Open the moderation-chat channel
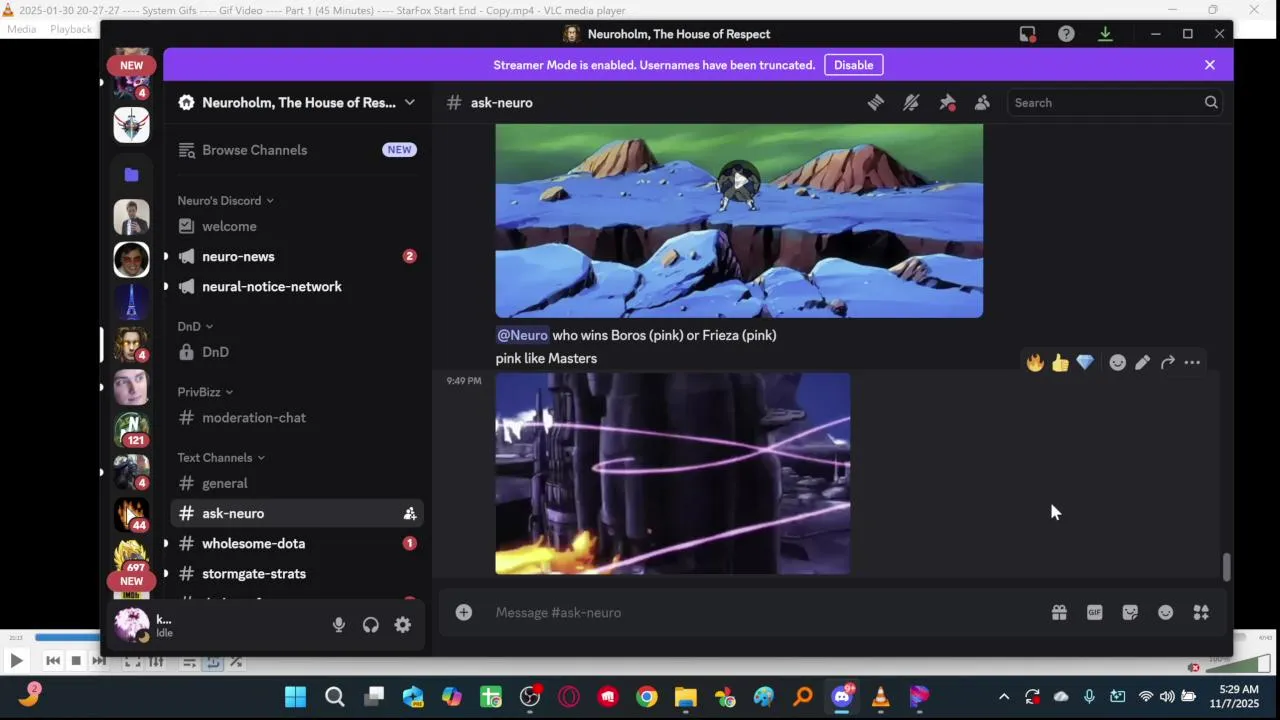1280x720 pixels. click(x=297, y=417)
